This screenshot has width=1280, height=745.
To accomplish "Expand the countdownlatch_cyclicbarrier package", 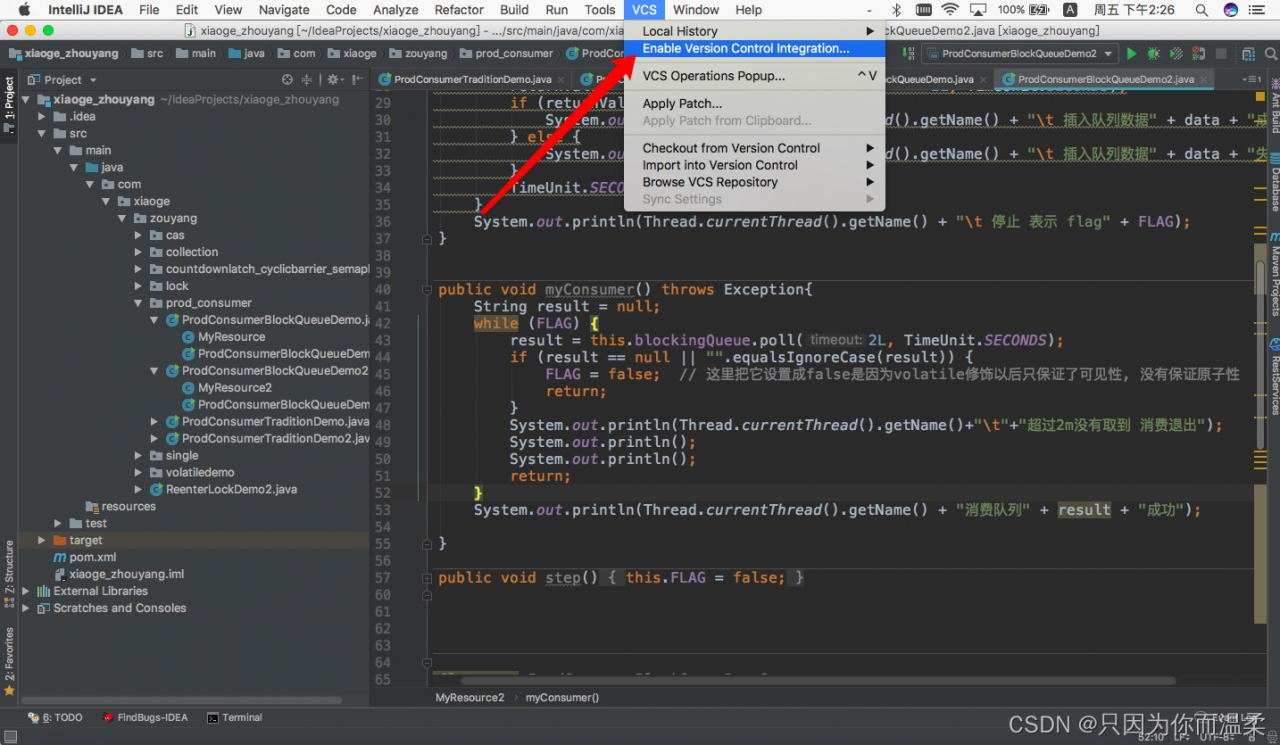I will pyautogui.click(x=138, y=269).
